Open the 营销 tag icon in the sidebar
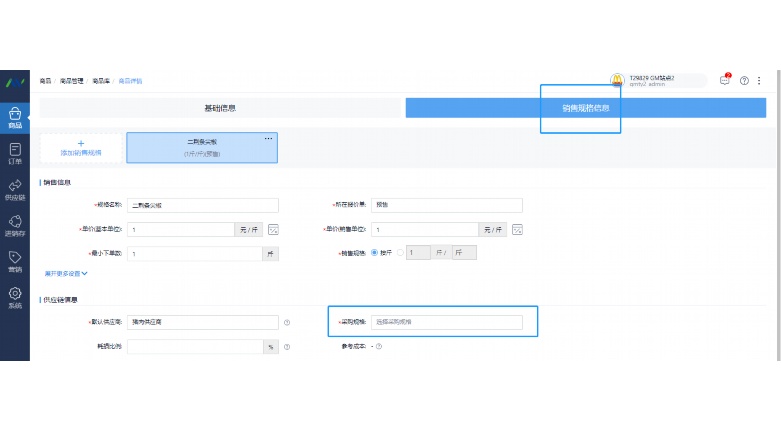781x431 pixels. 15,257
